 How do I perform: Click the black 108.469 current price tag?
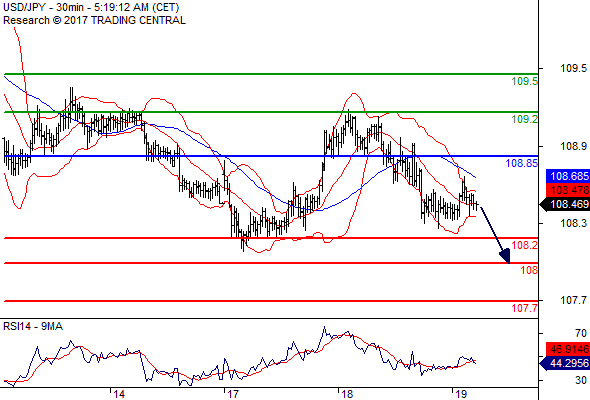pyautogui.click(x=565, y=205)
